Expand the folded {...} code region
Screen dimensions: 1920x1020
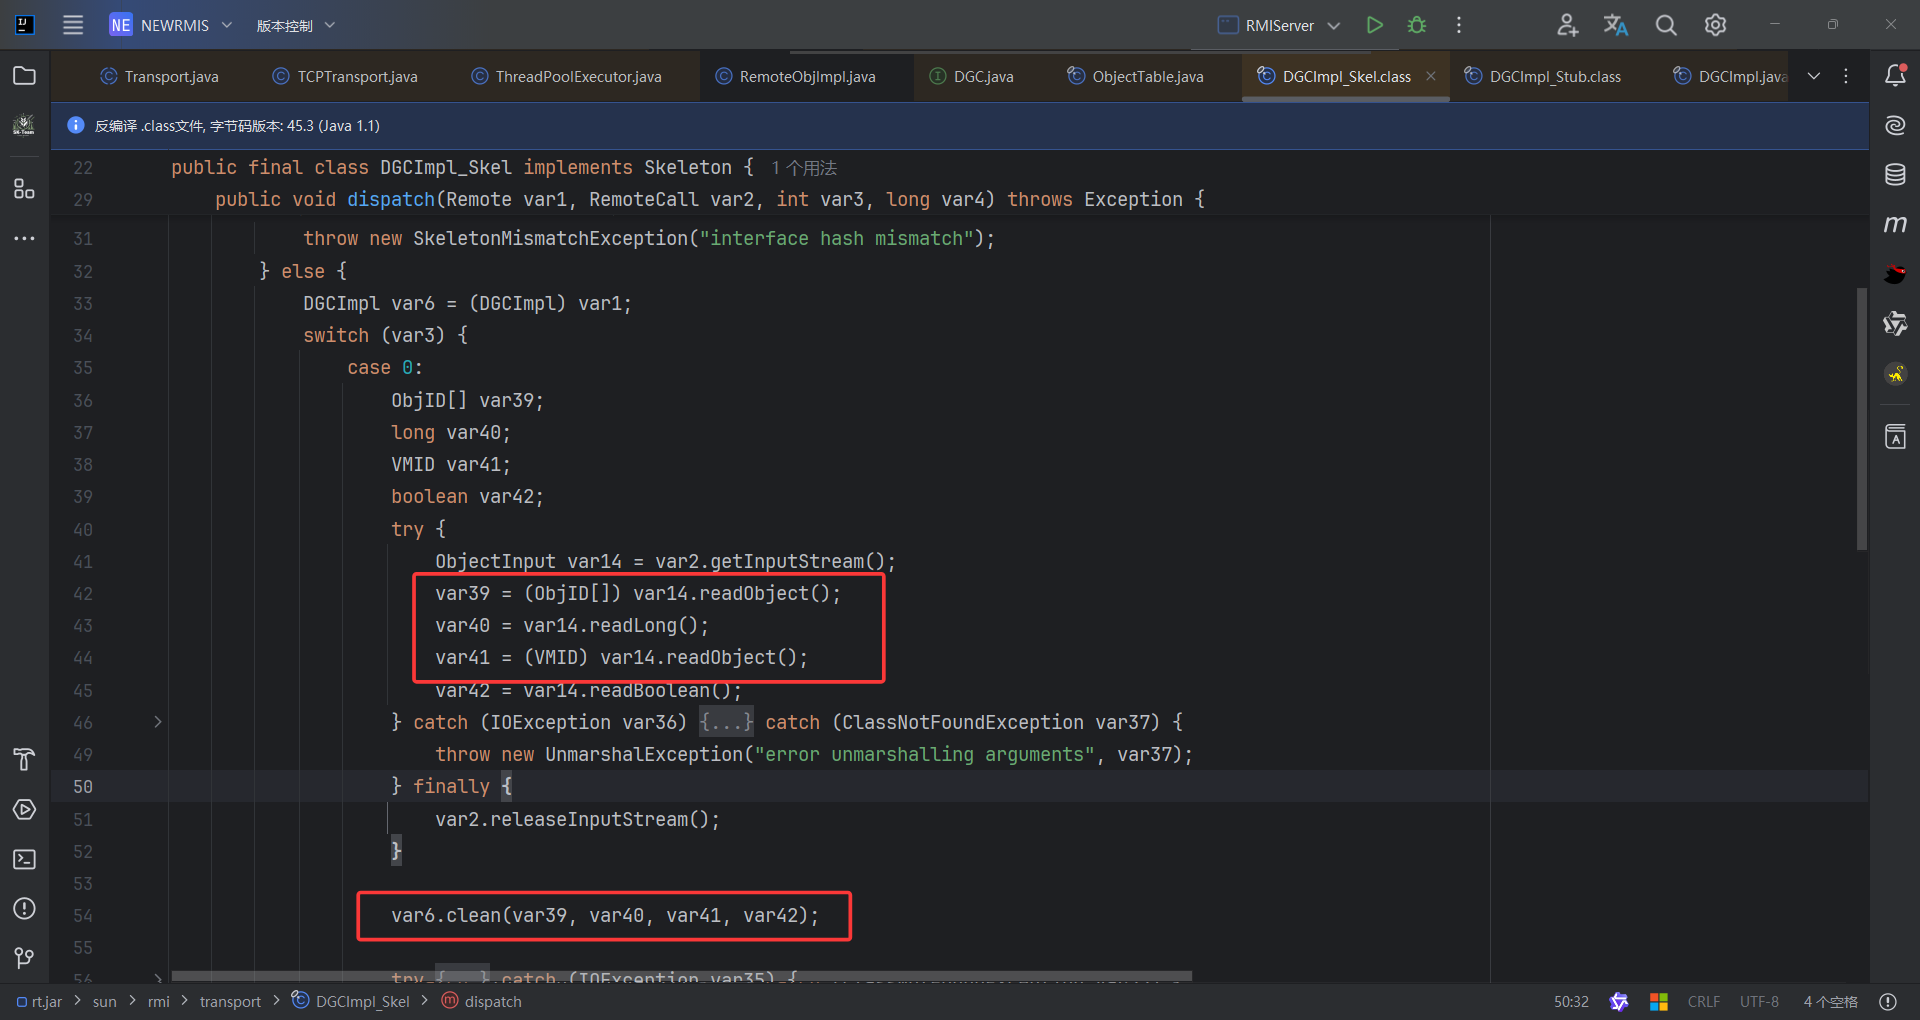point(726,722)
